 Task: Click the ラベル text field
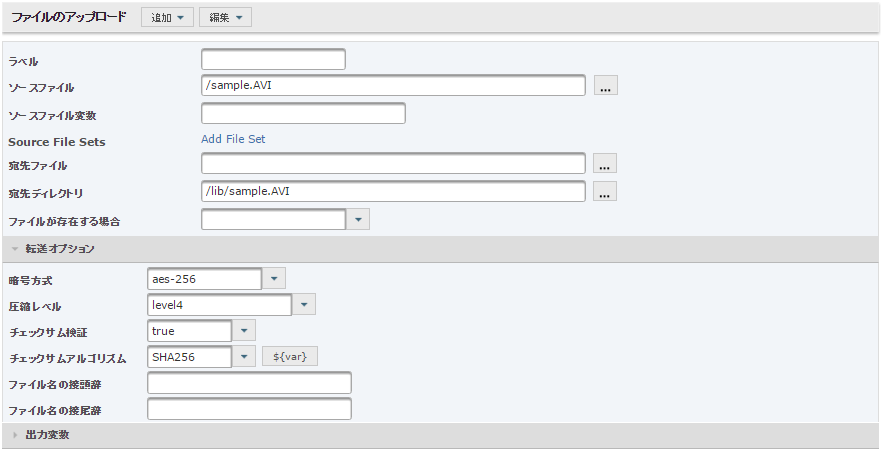[273, 60]
